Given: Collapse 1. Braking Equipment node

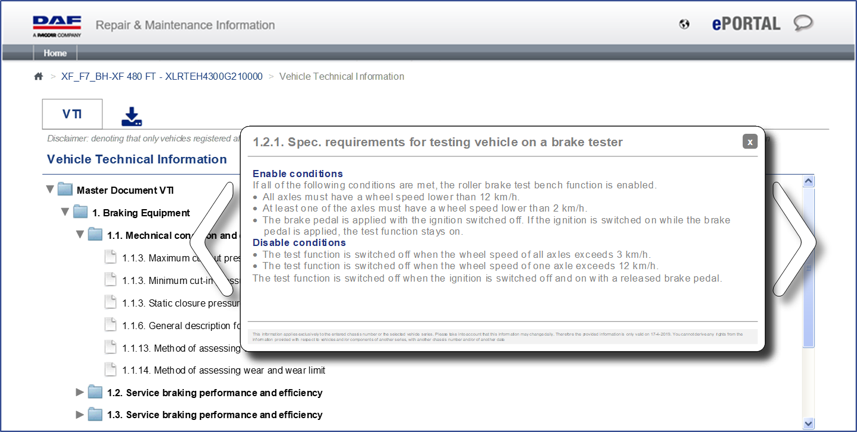Looking at the screenshot, I should 65,212.
